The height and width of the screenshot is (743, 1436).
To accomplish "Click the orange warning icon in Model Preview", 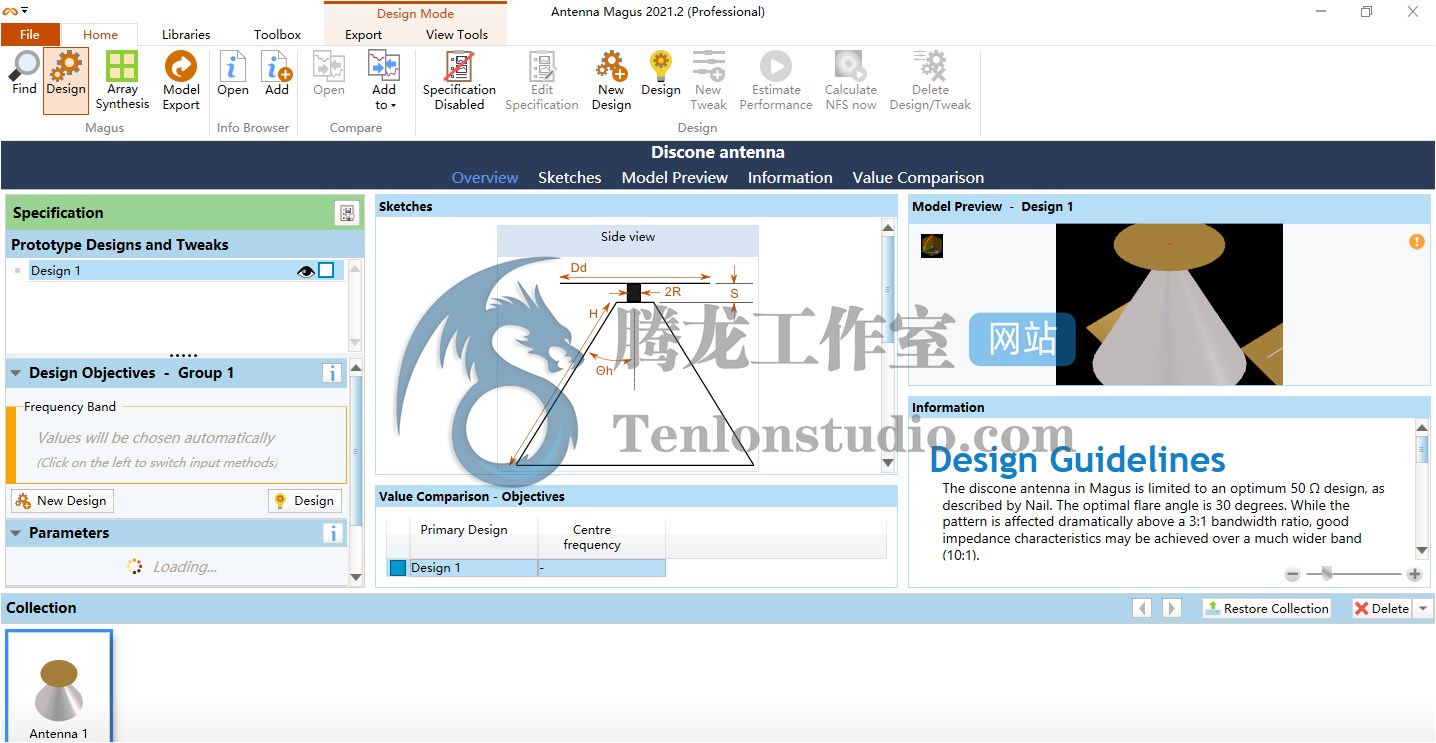I will [x=1416, y=242].
